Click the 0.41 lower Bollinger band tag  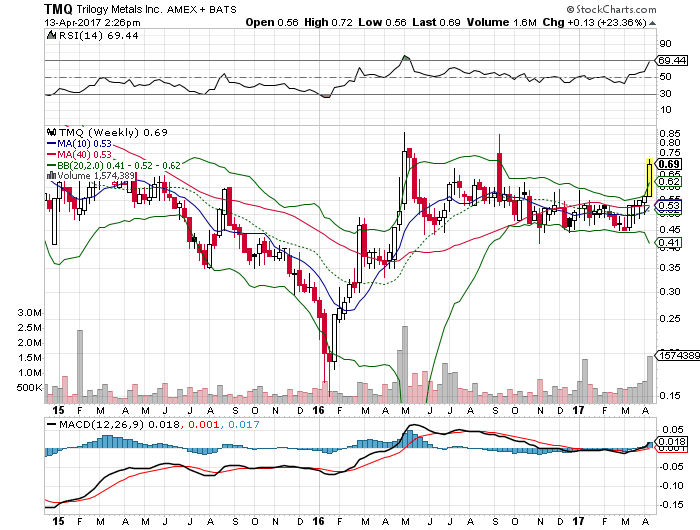671,243
